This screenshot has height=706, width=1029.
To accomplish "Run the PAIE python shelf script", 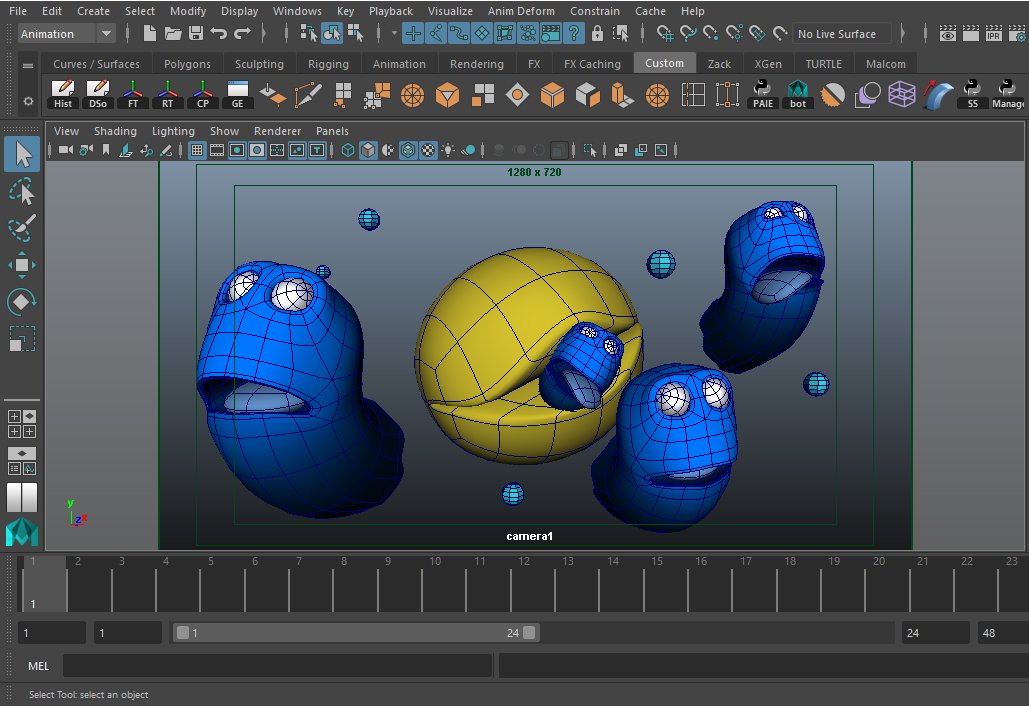I will (x=763, y=94).
